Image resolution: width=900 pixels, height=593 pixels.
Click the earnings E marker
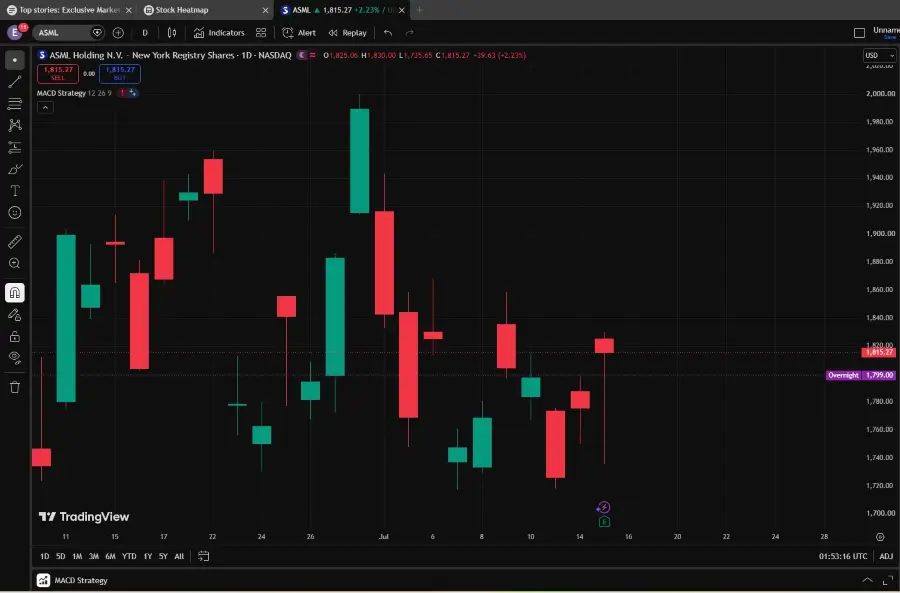(604, 522)
